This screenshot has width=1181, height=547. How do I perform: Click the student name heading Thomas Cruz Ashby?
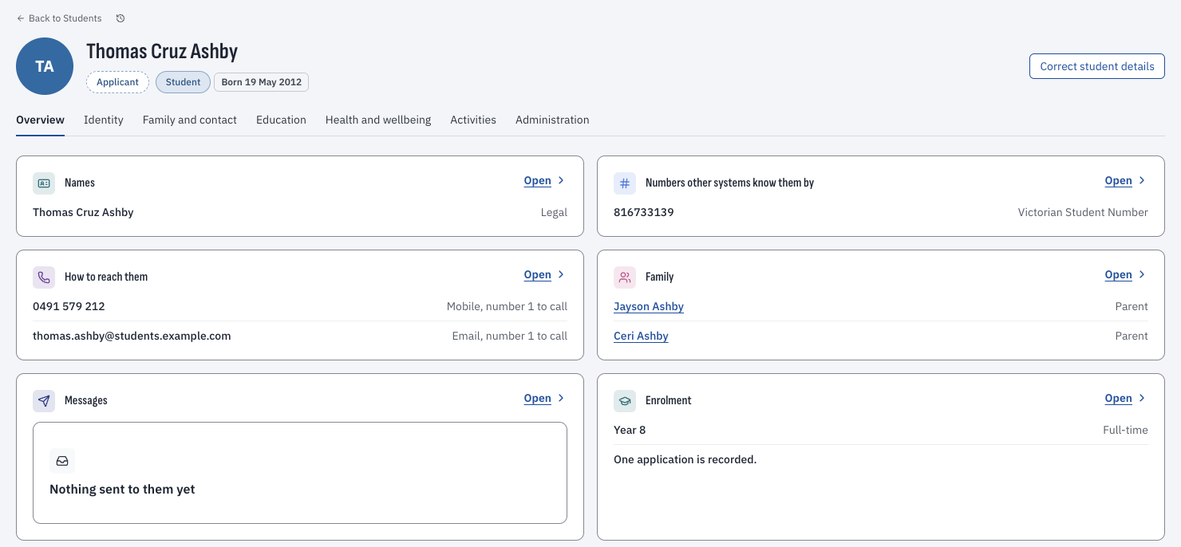click(x=162, y=51)
